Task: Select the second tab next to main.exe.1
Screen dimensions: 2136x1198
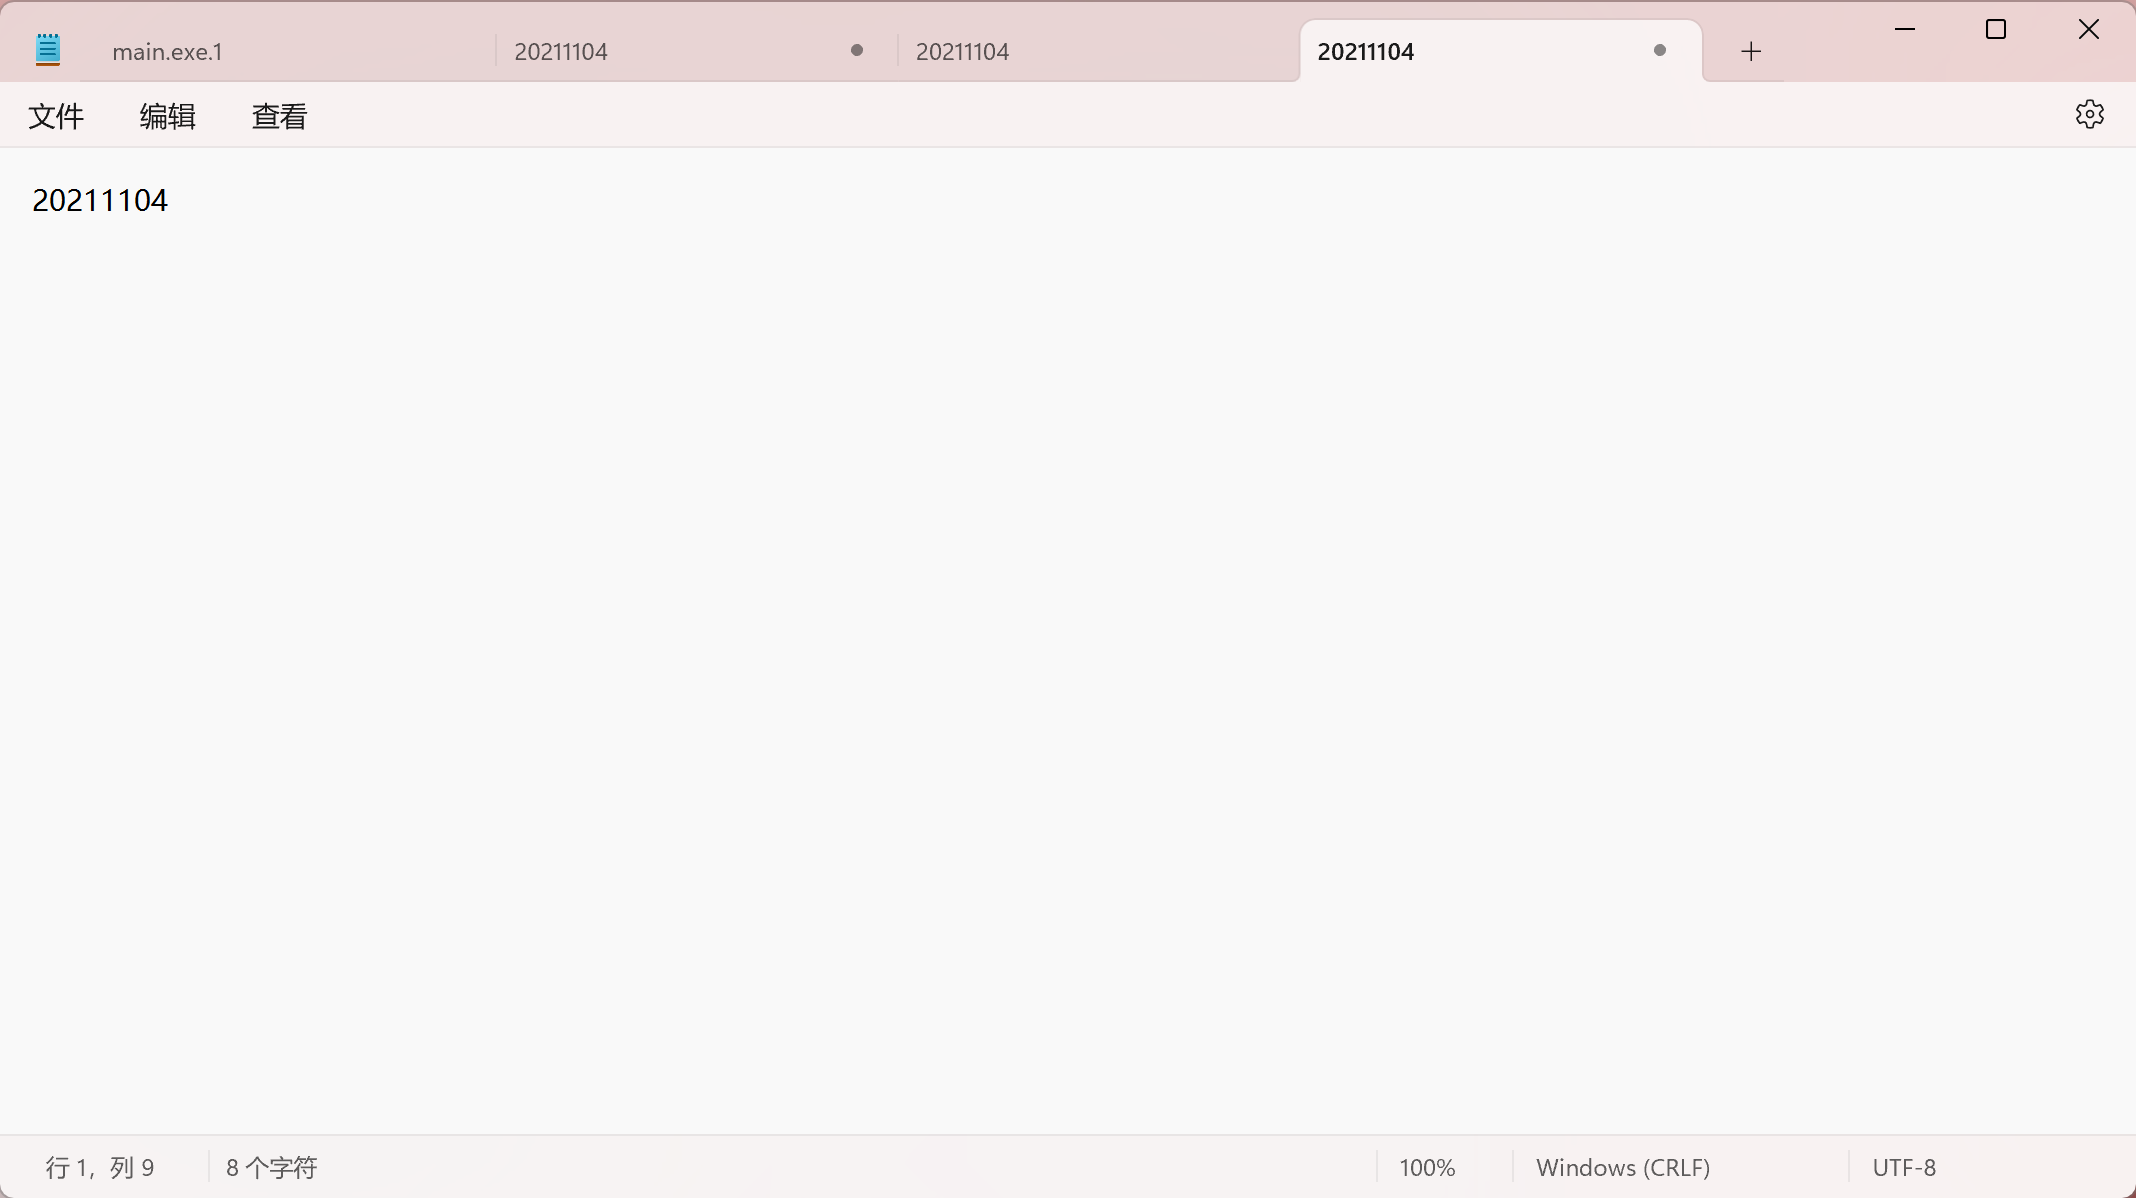Action: (x=561, y=52)
